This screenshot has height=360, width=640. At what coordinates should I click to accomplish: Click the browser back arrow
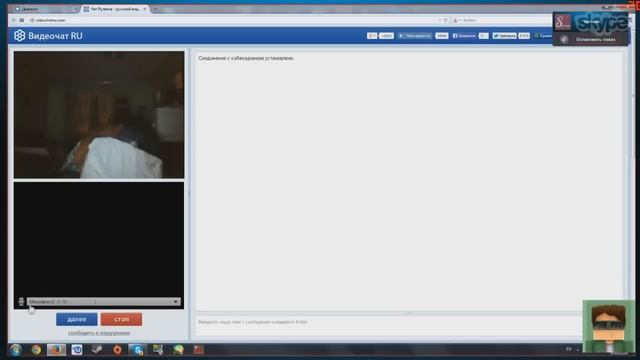coord(14,20)
